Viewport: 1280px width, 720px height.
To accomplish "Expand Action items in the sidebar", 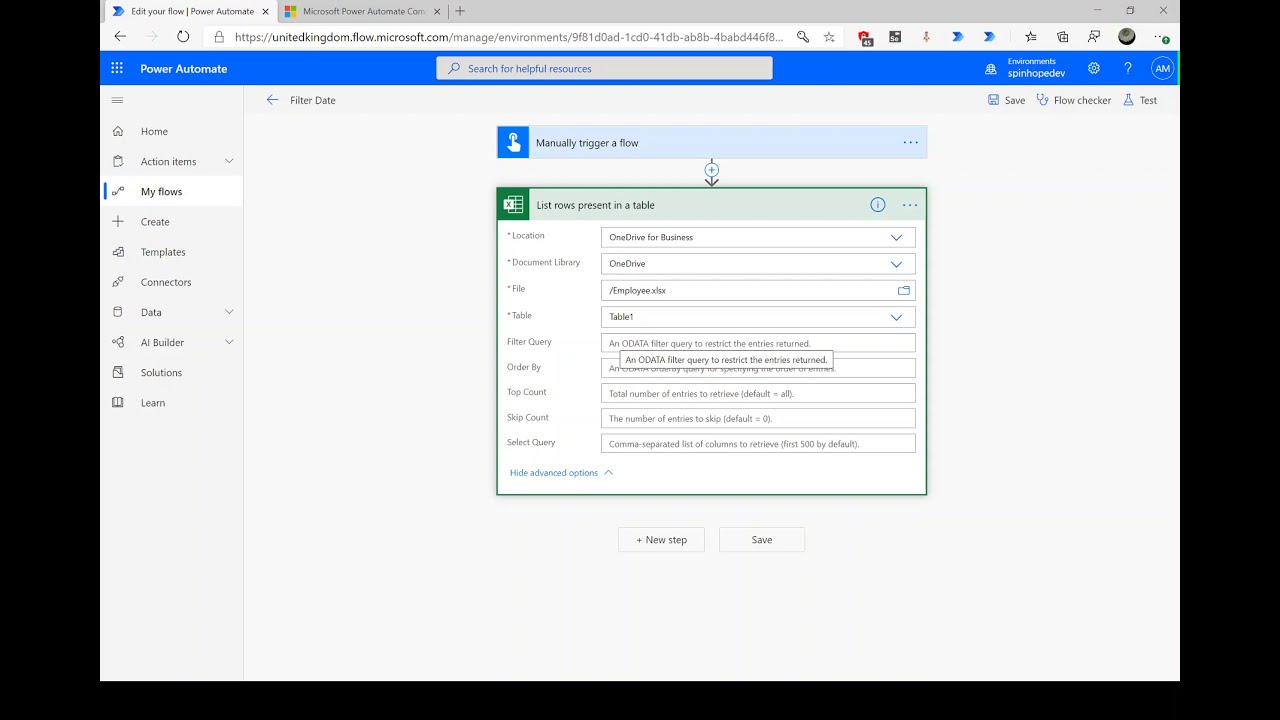I will click(229, 161).
